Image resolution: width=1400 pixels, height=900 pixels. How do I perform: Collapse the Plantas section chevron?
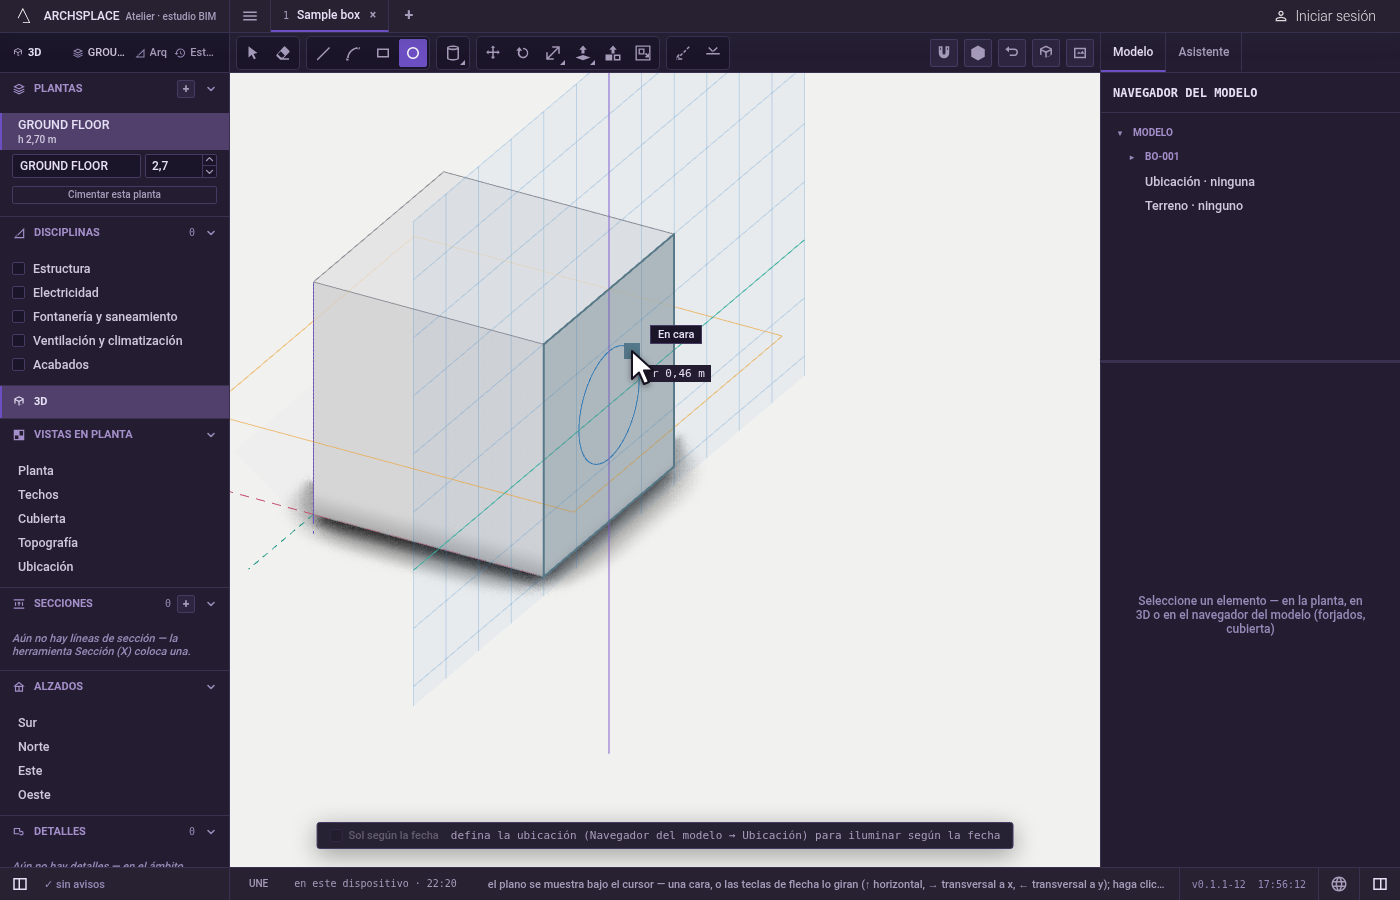click(211, 89)
